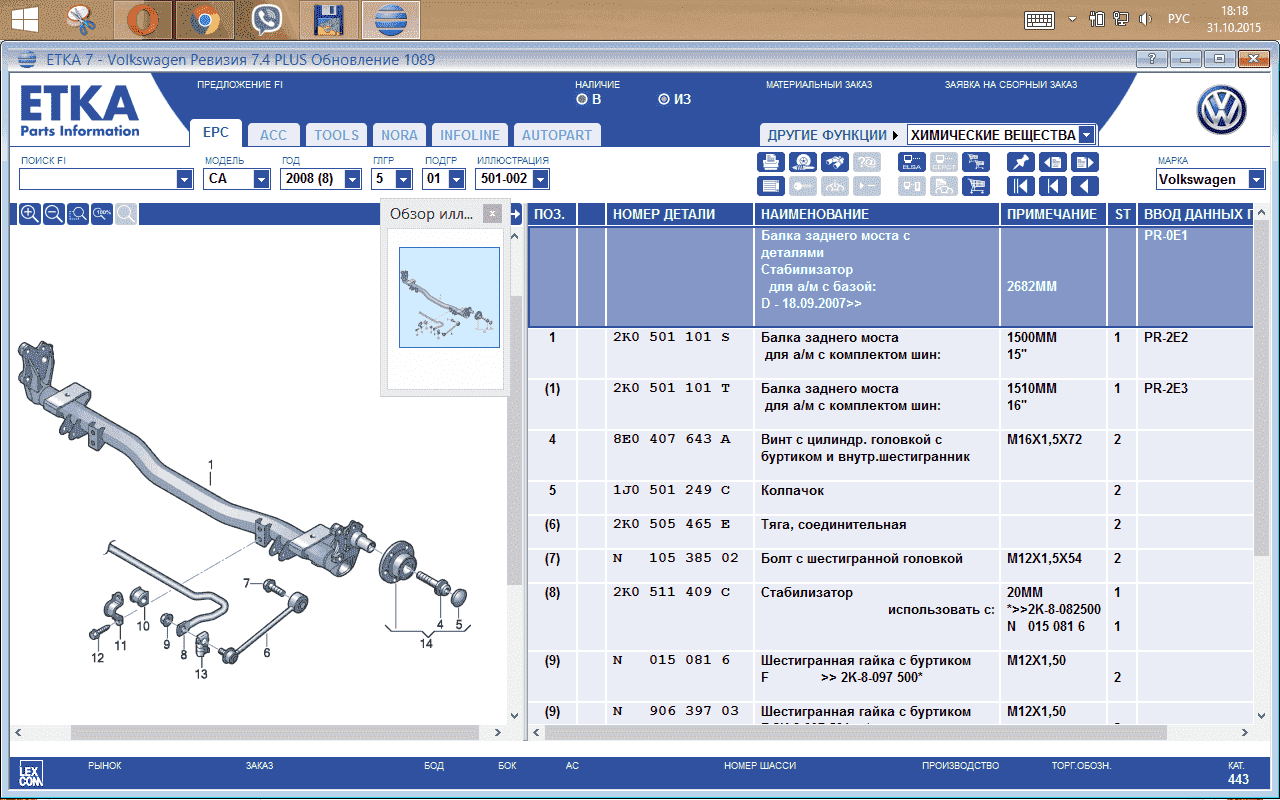Click the list view icon below printer
Image resolution: width=1280 pixels, height=800 pixels.
pyautogui.click(x=771, y=186)
